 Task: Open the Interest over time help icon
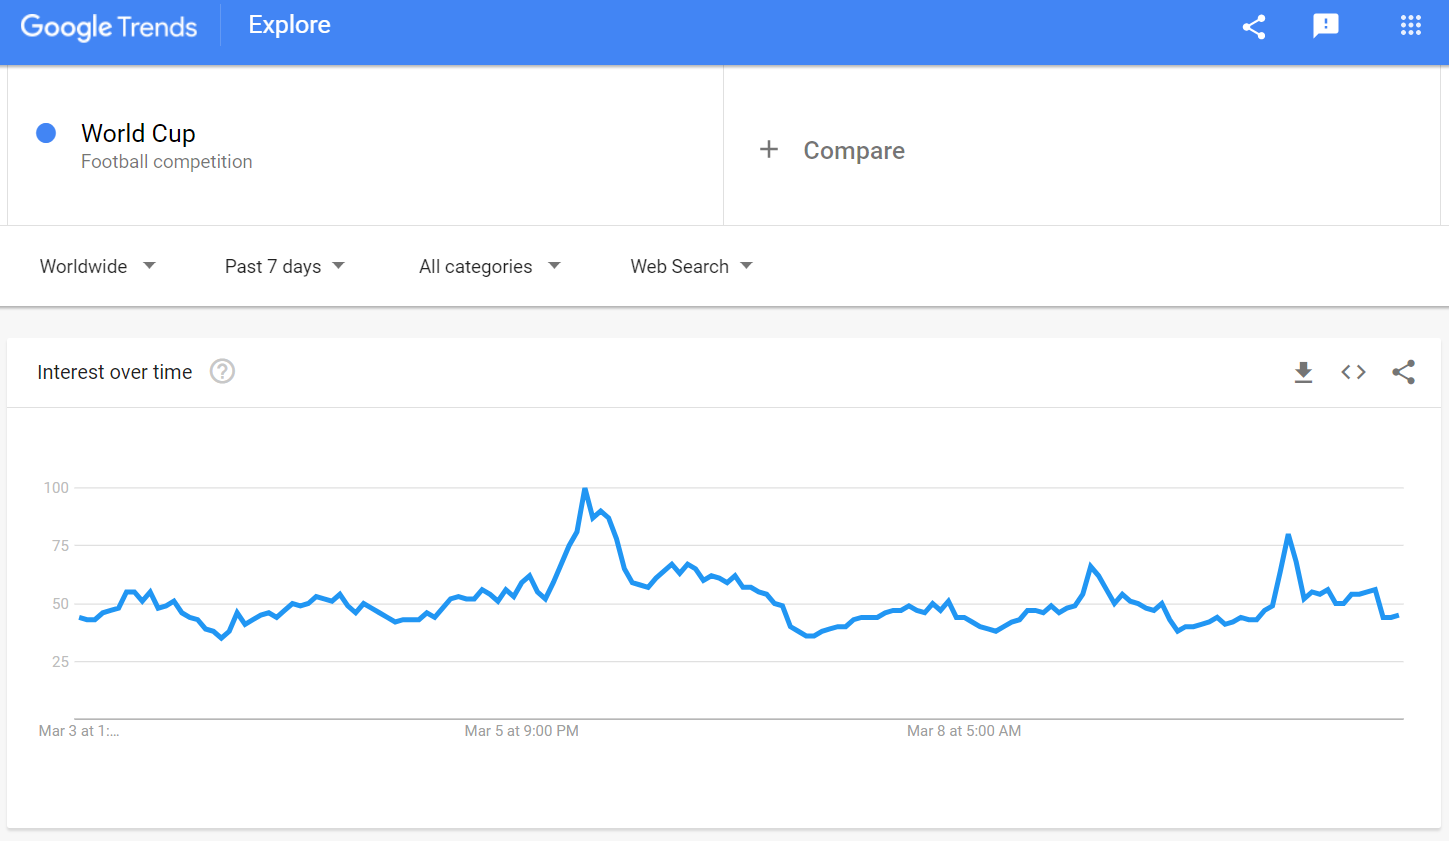pos(222,371)
